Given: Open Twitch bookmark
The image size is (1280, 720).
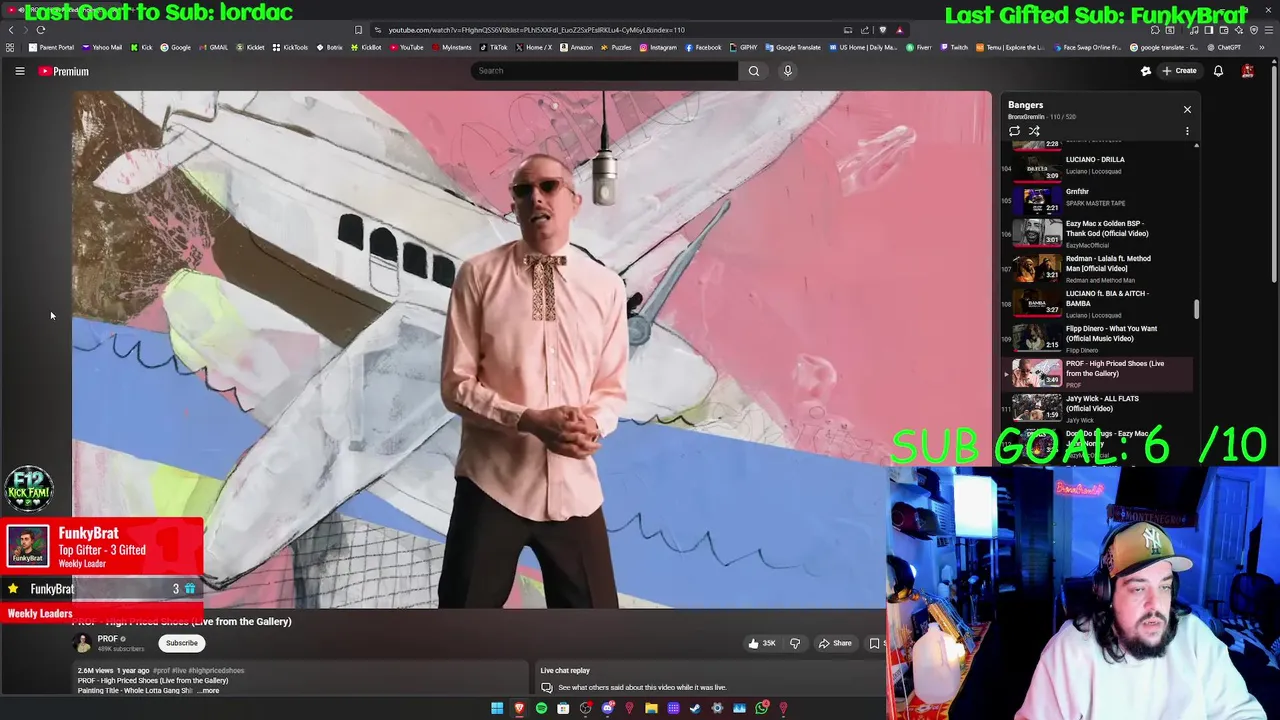Looking at the screenshot, I should (953, 47).
